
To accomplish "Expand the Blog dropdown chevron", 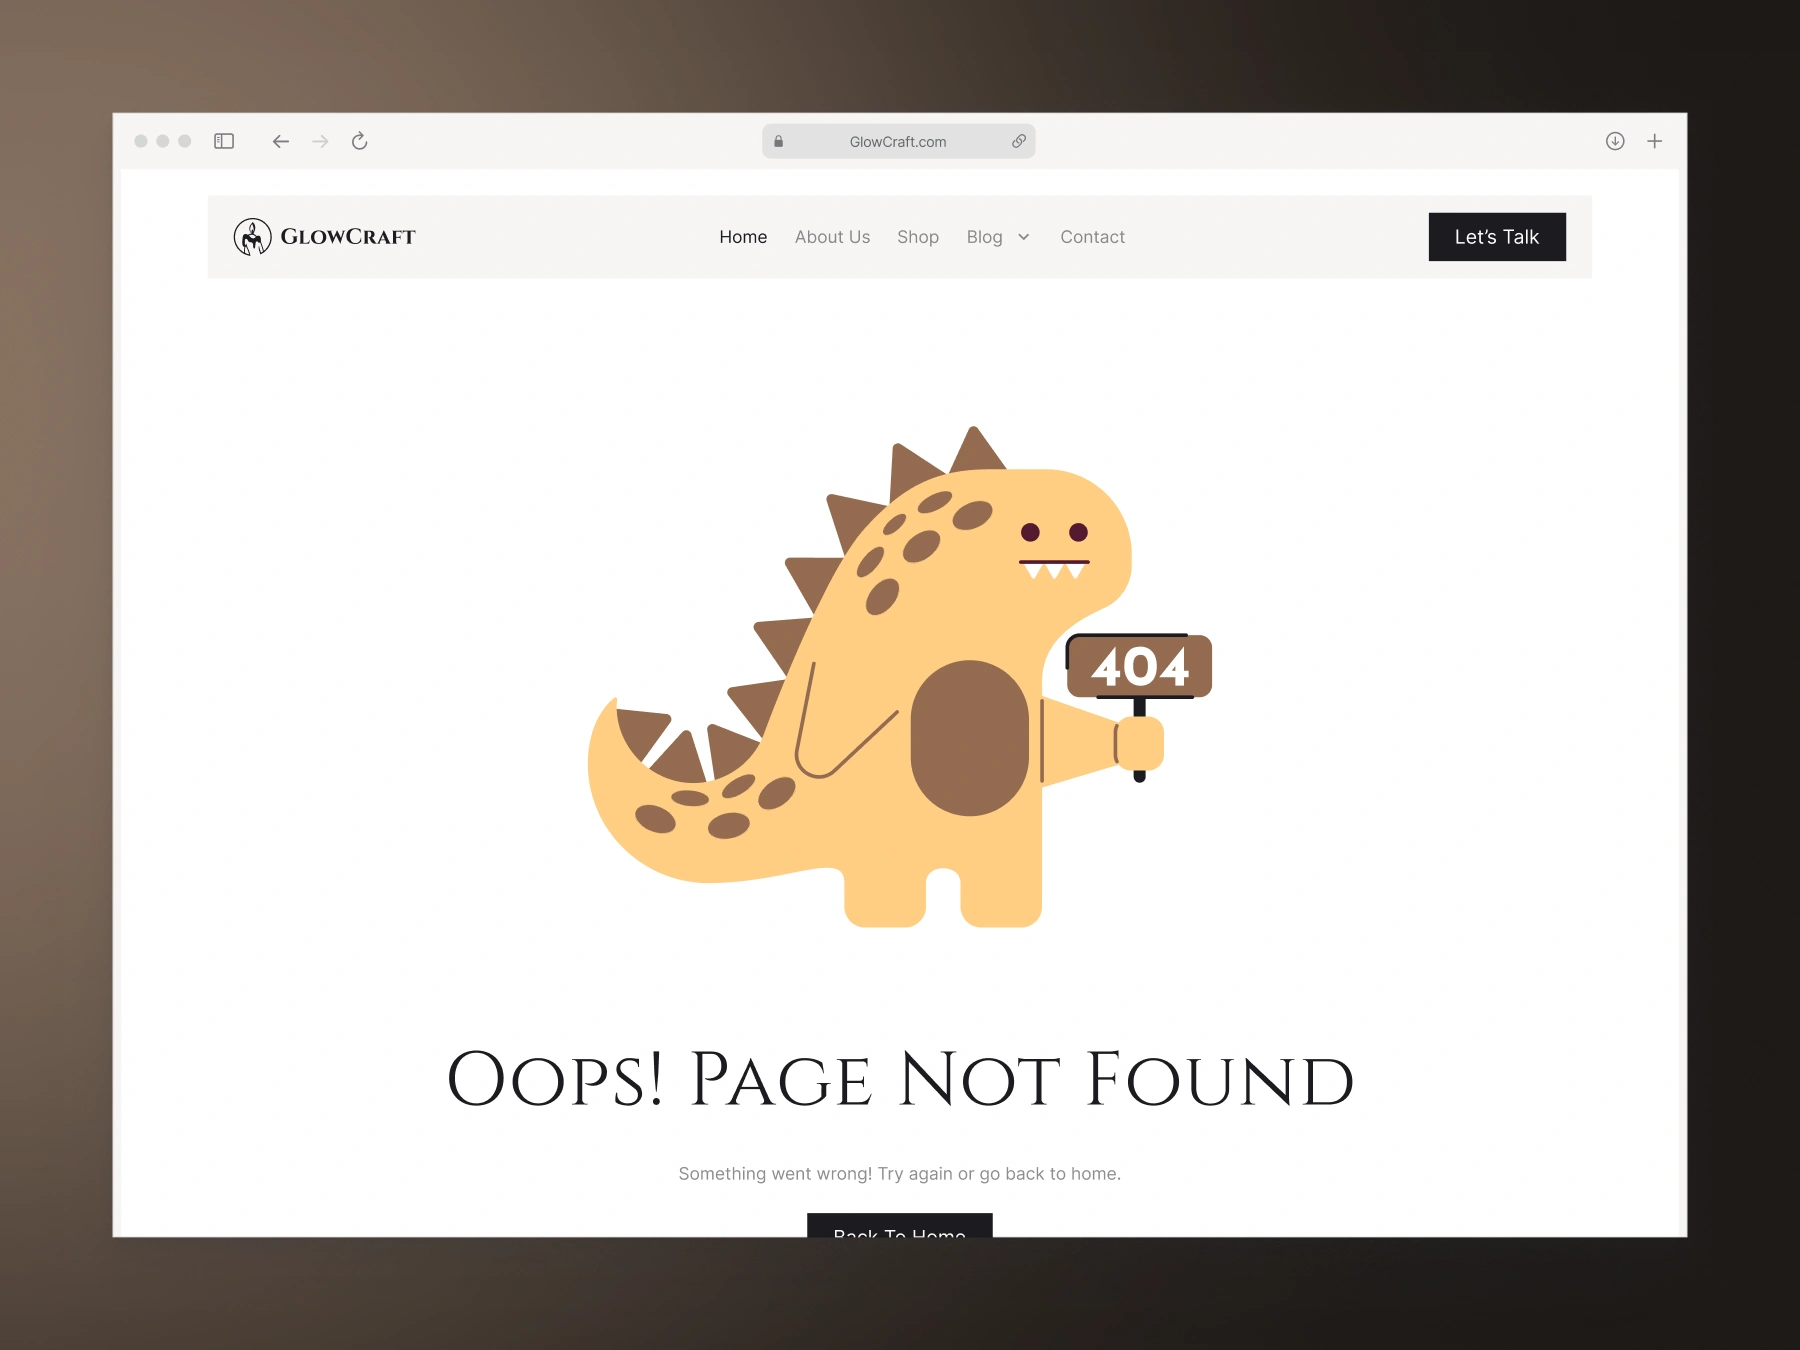I will 1024,237.
